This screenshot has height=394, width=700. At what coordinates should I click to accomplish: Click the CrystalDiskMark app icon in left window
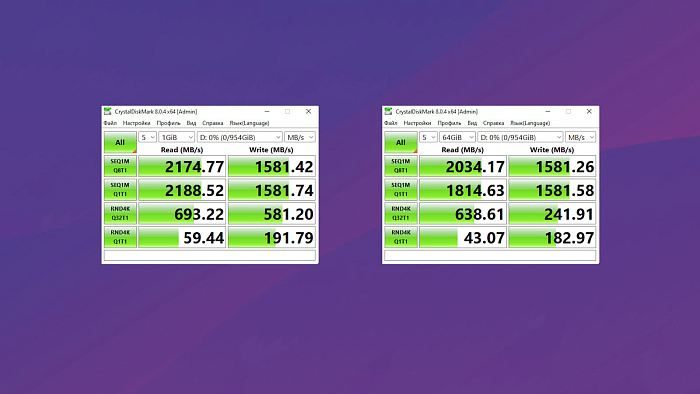[108, 112]
